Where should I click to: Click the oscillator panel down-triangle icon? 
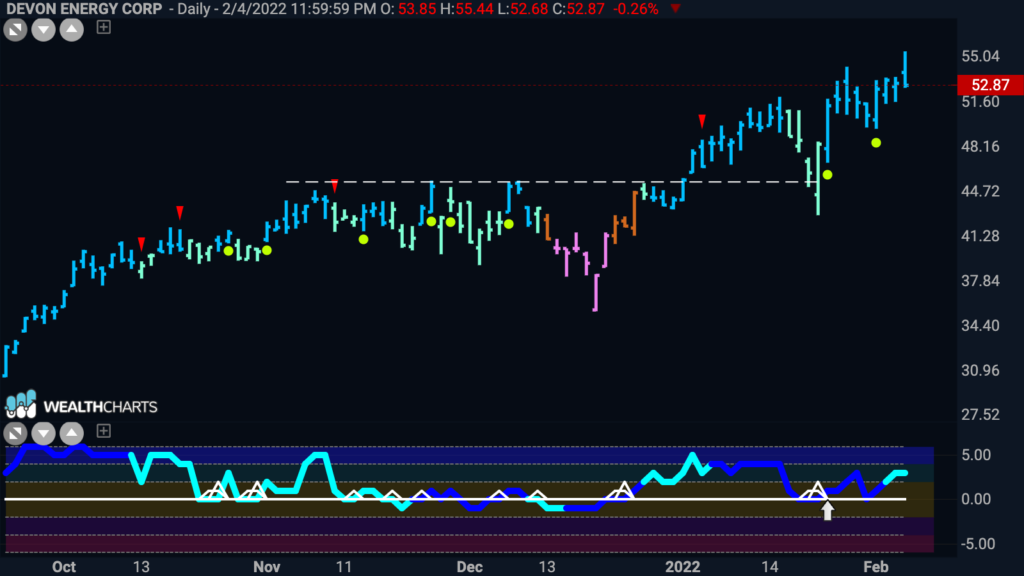44,433
